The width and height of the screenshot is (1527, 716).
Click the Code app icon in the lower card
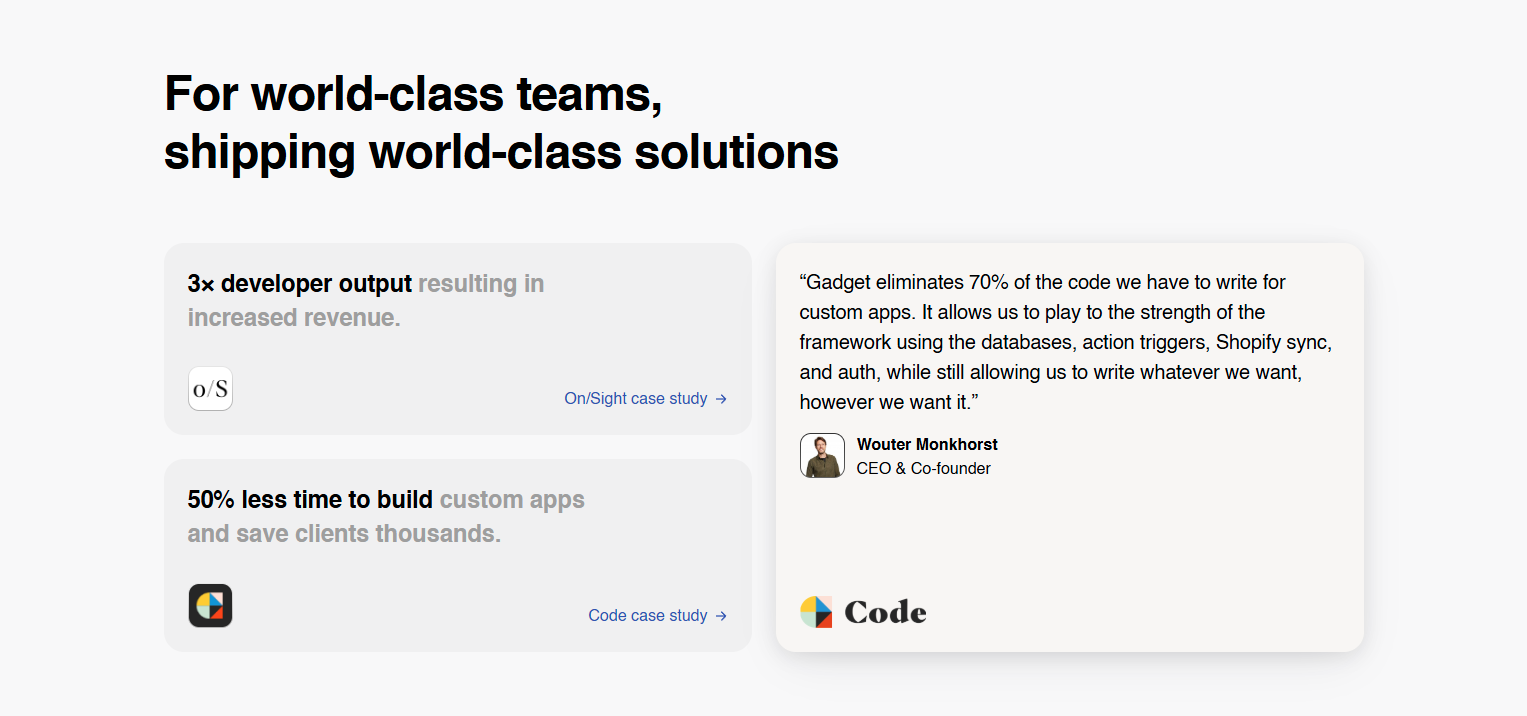[210, 605]
